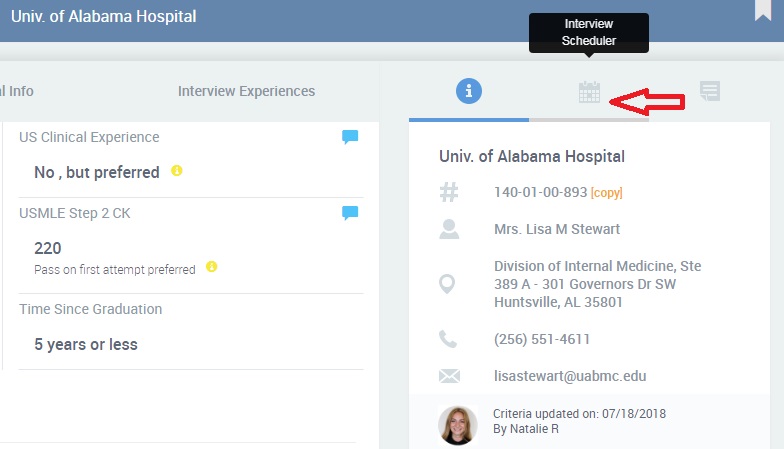Click Univ. of Alabama Hospital card heading
The height and width of the screenshot is (449, 784).
pyautogui.click(x=532, y=156)
